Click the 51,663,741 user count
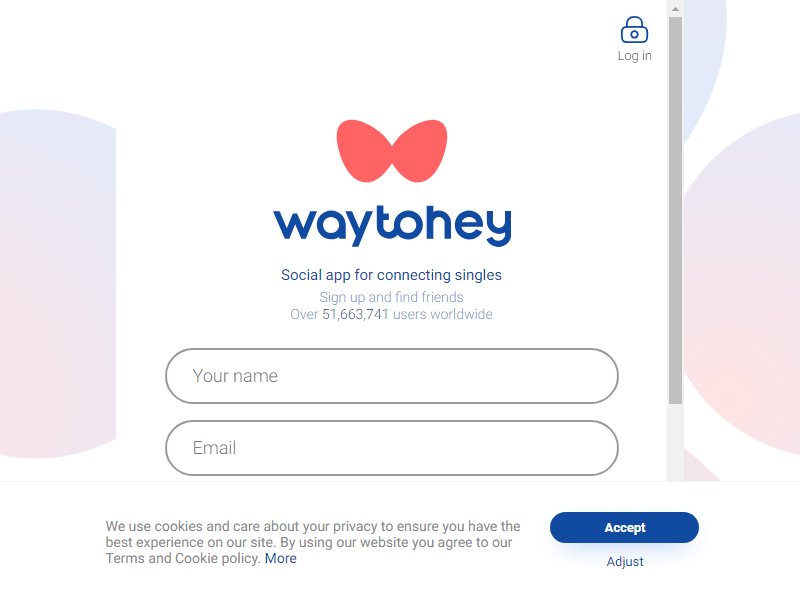 355,314
